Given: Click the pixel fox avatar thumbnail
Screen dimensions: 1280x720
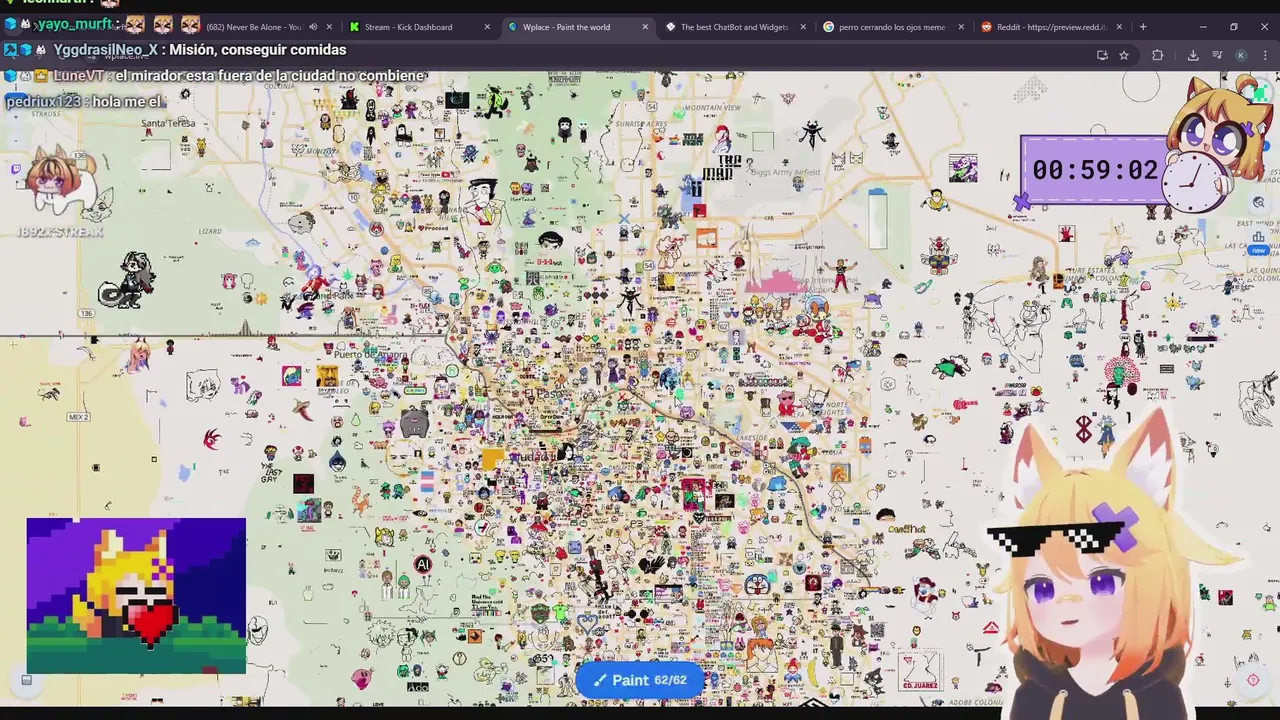Looking at the screenshot, I should click(136, 595).
